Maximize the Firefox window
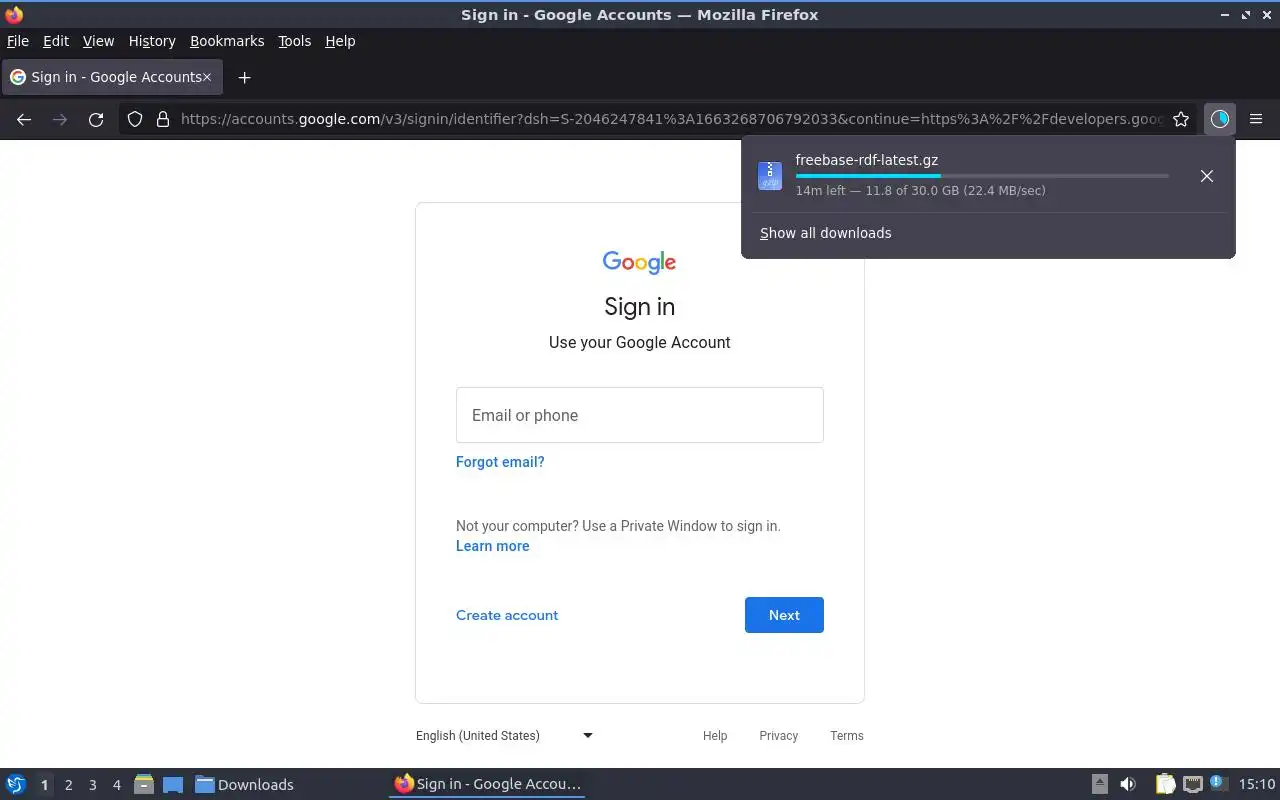 pyautogui.click(x=1246, y=15)
